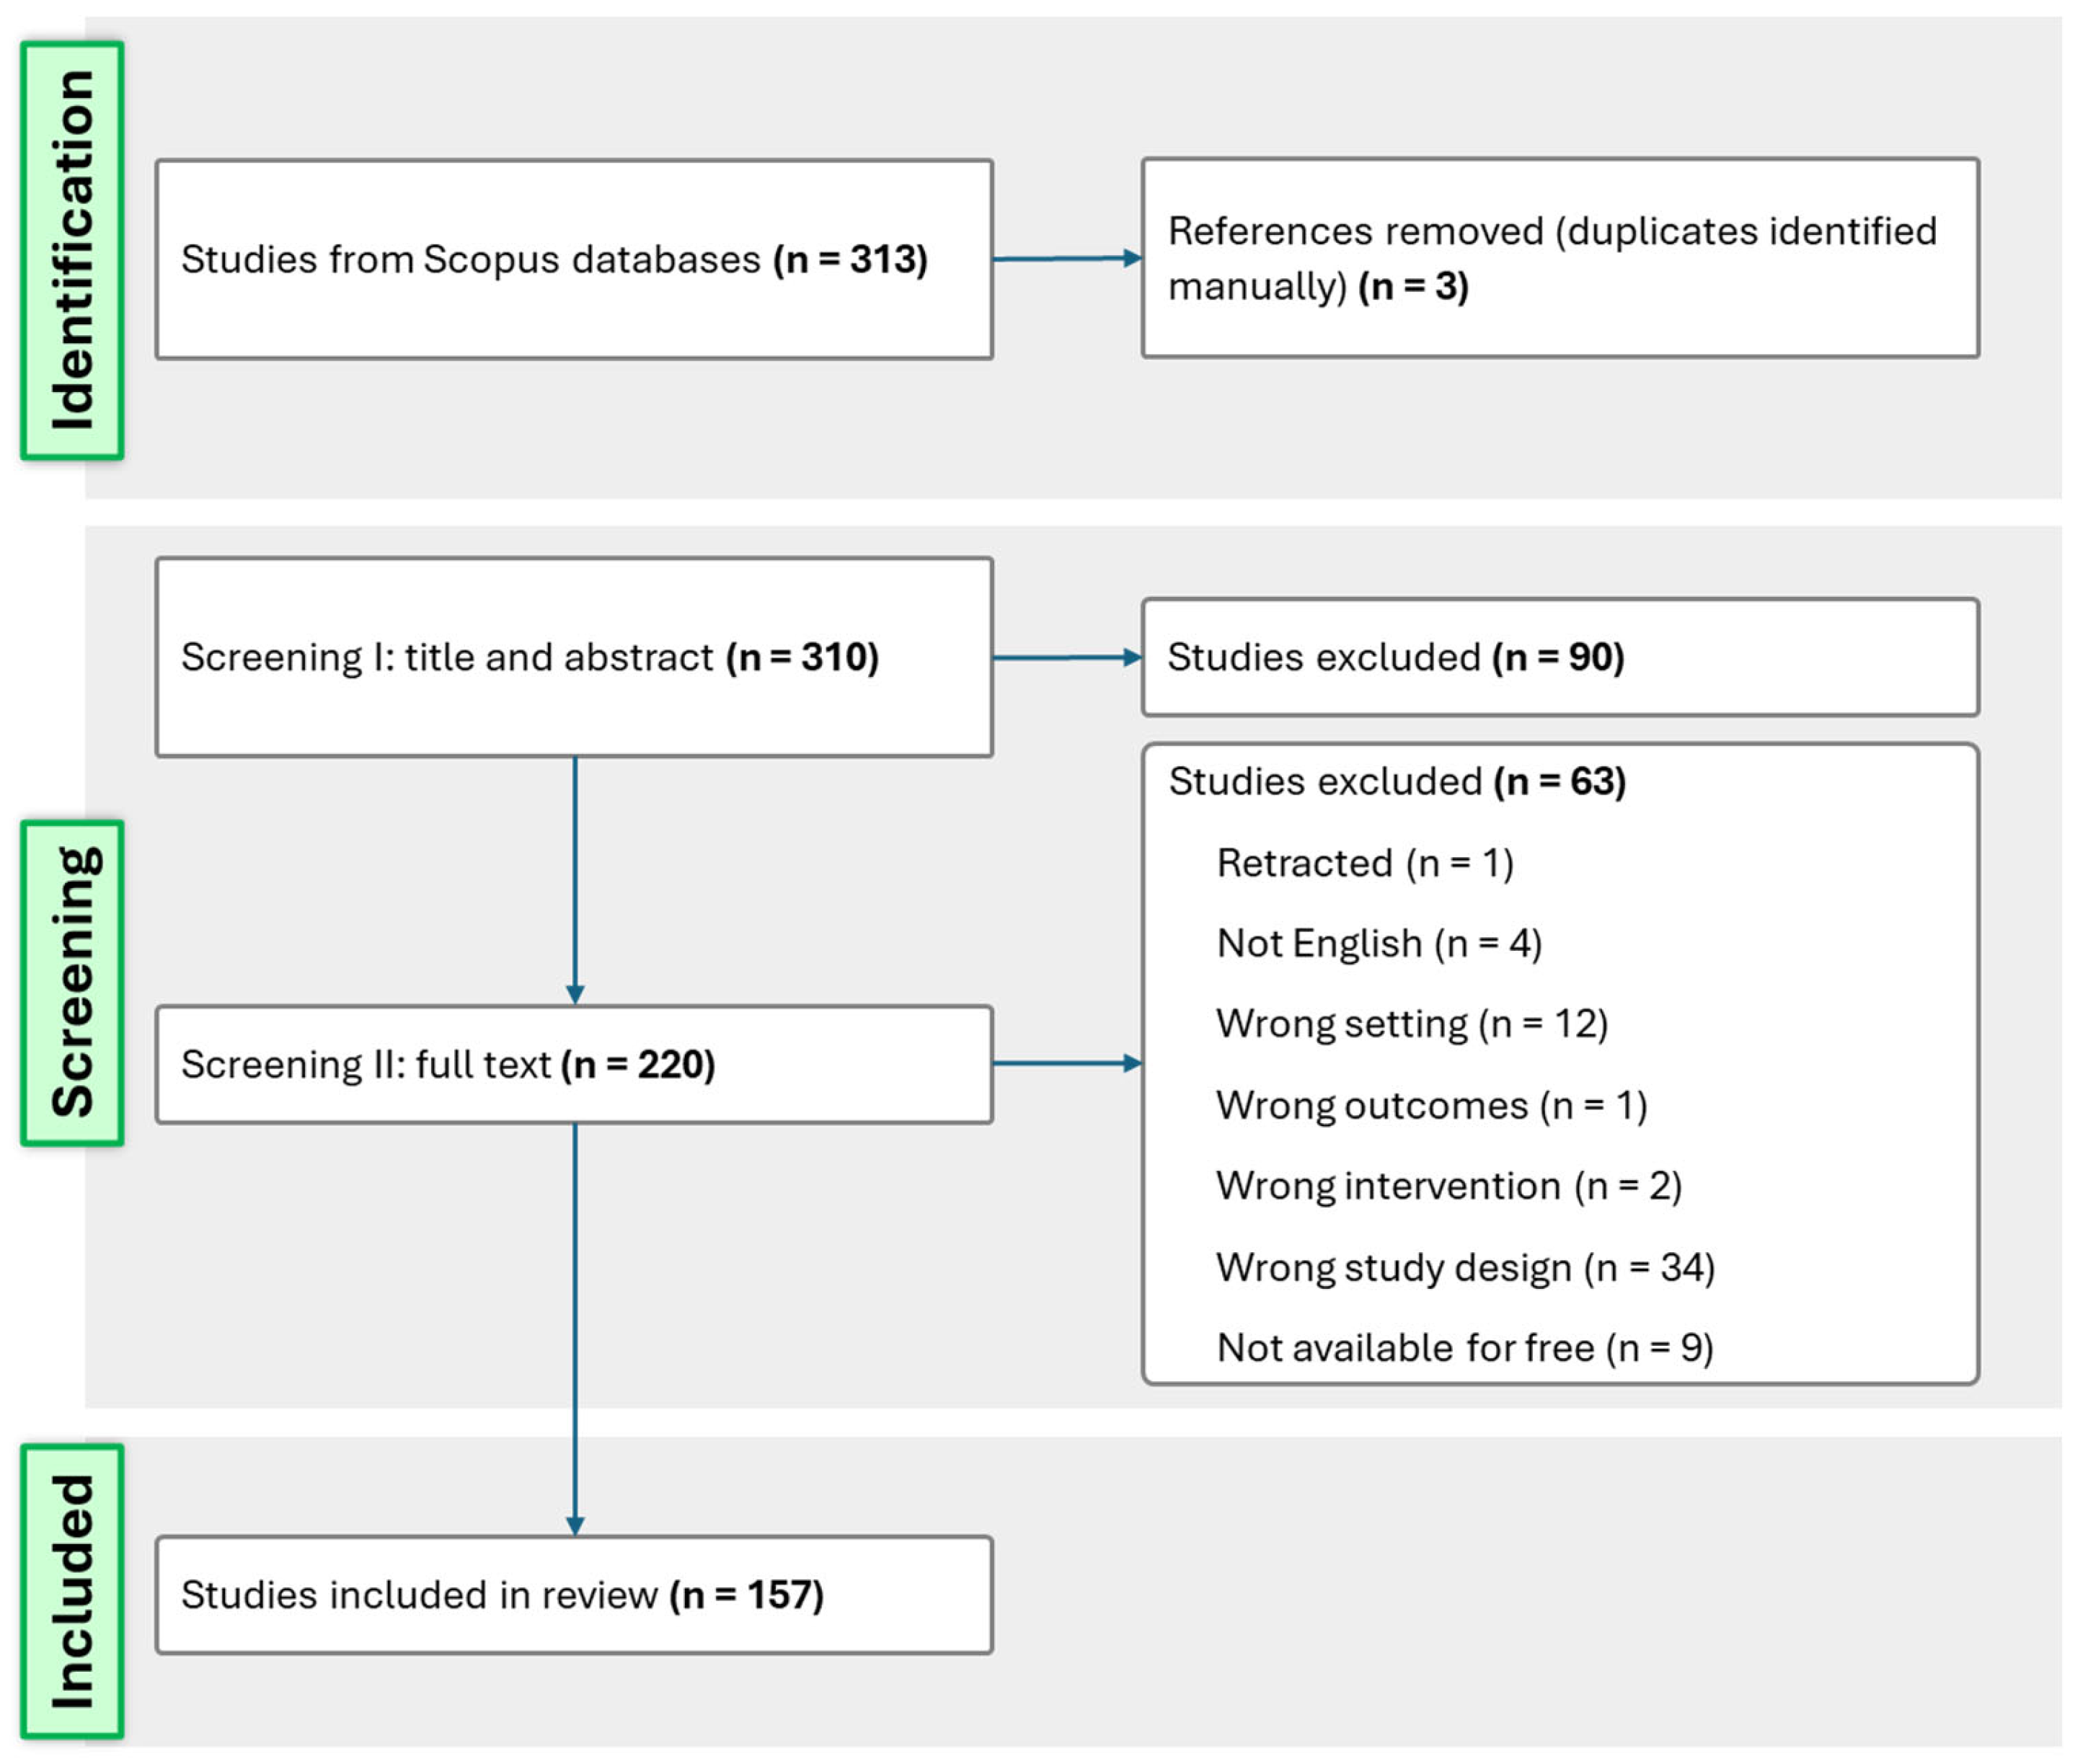Click the green Screening stage label
This screenshot has width=2075, height=1764.
(x=72, y=982)
